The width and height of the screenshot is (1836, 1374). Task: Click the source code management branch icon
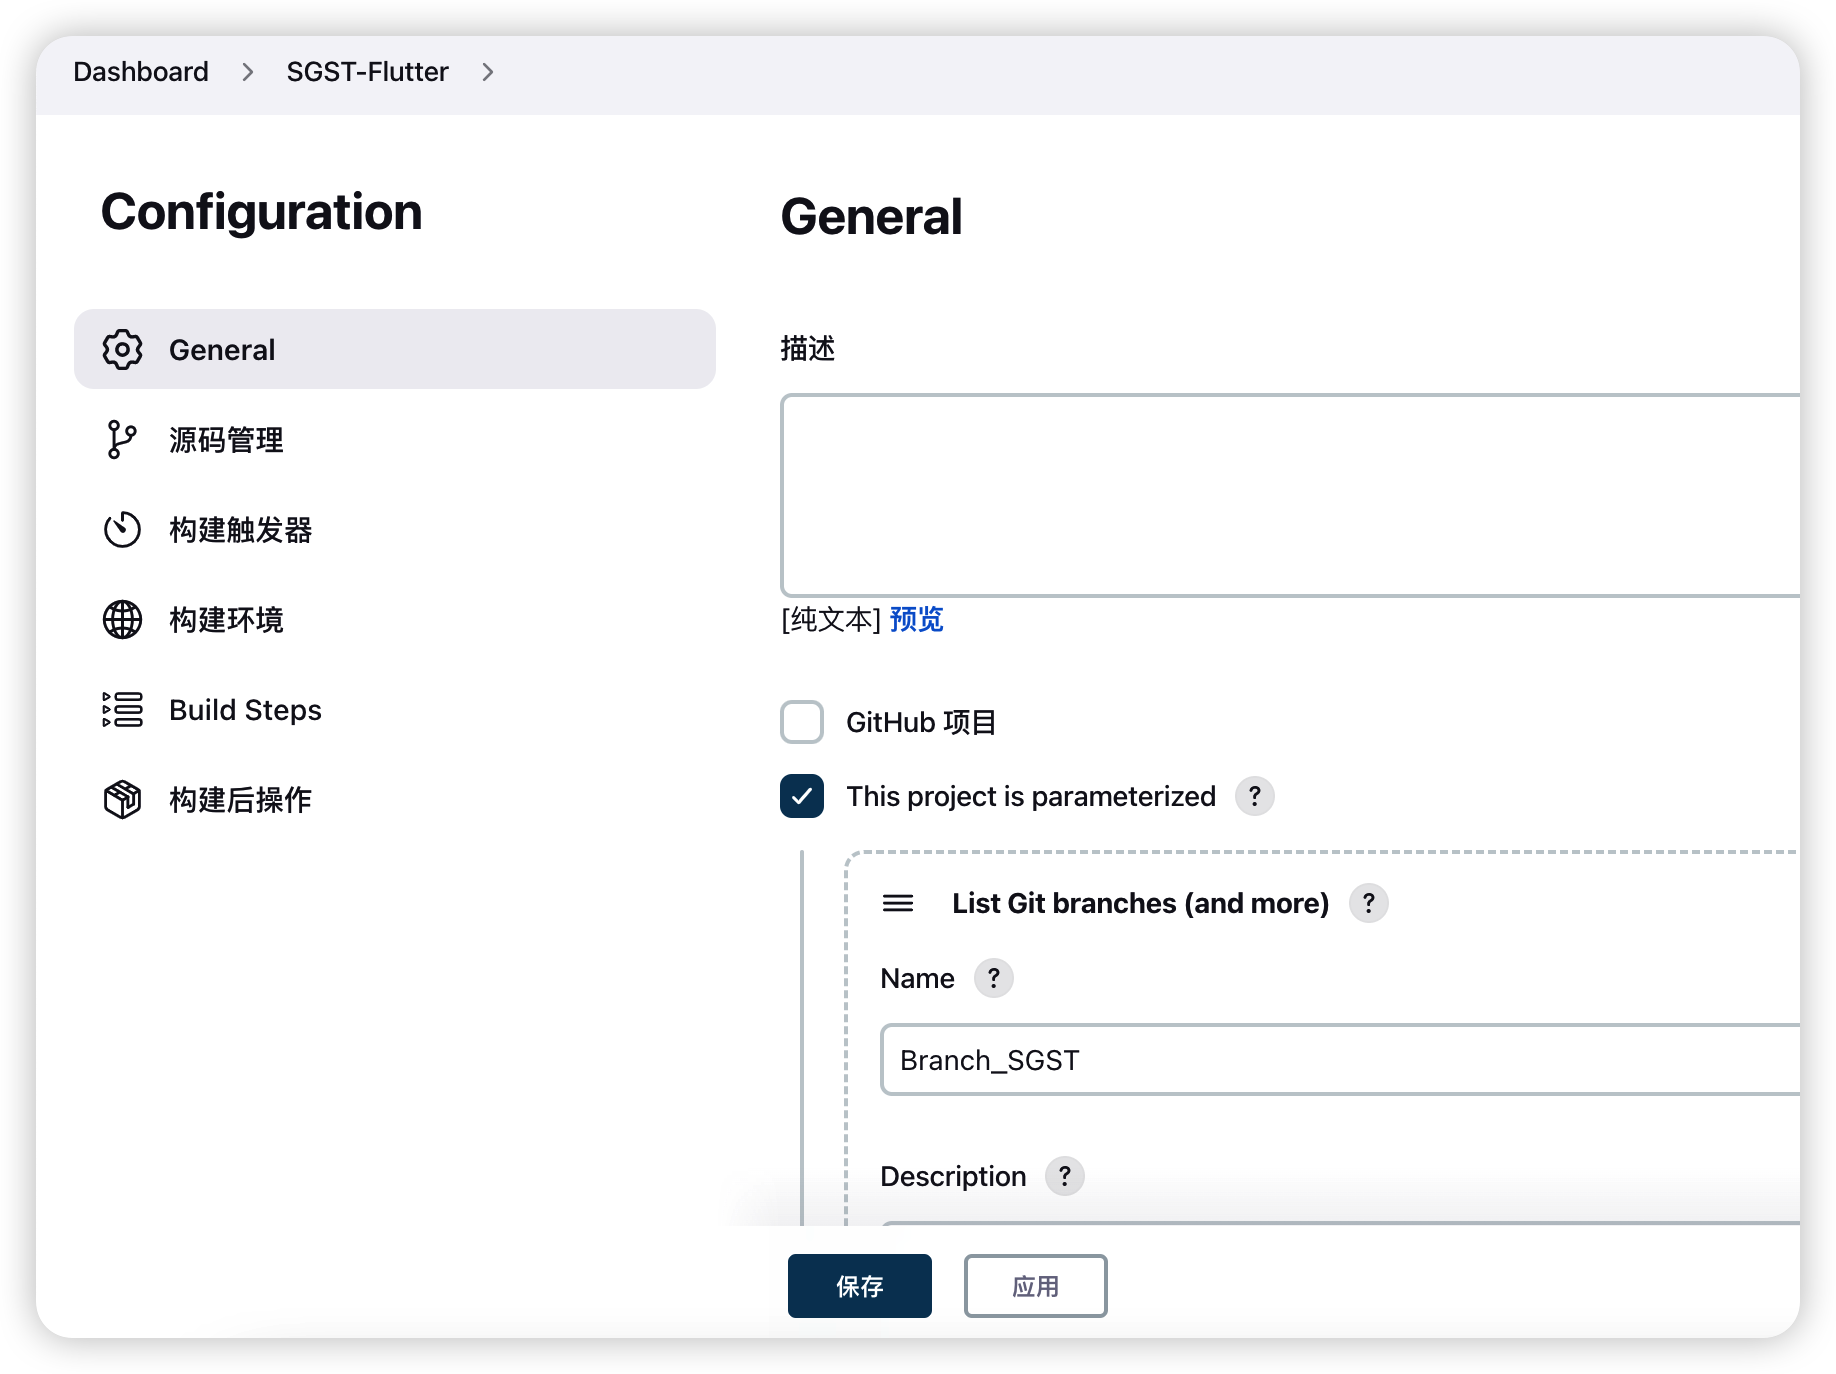[122, 440]
